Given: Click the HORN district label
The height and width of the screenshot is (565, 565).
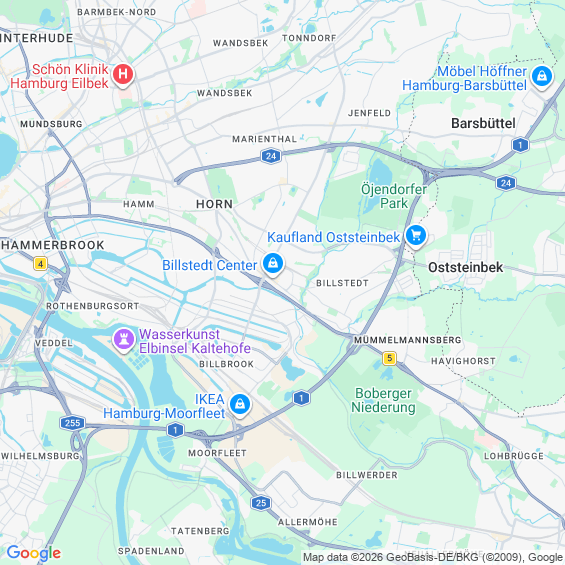Looking at the screenshot, I should coord(214,204).
